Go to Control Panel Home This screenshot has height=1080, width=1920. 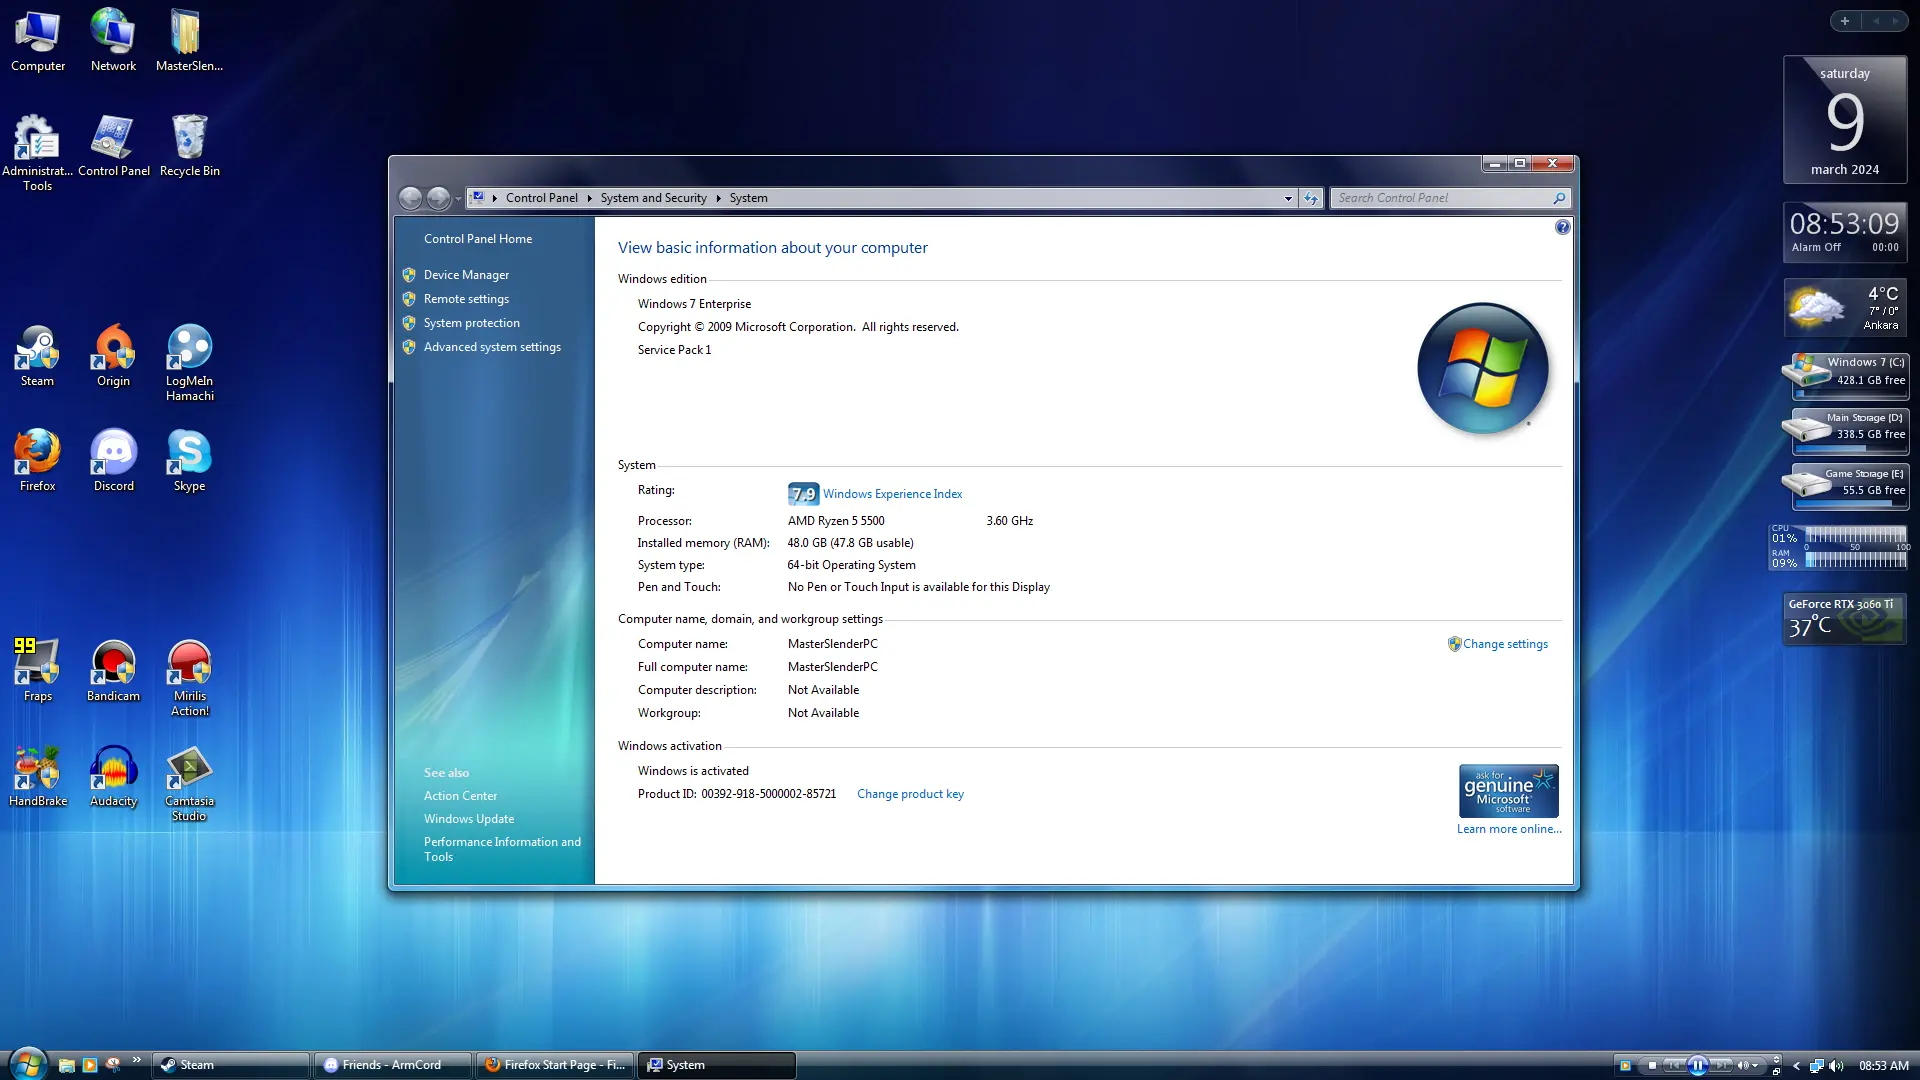click(x=478, y=239)
